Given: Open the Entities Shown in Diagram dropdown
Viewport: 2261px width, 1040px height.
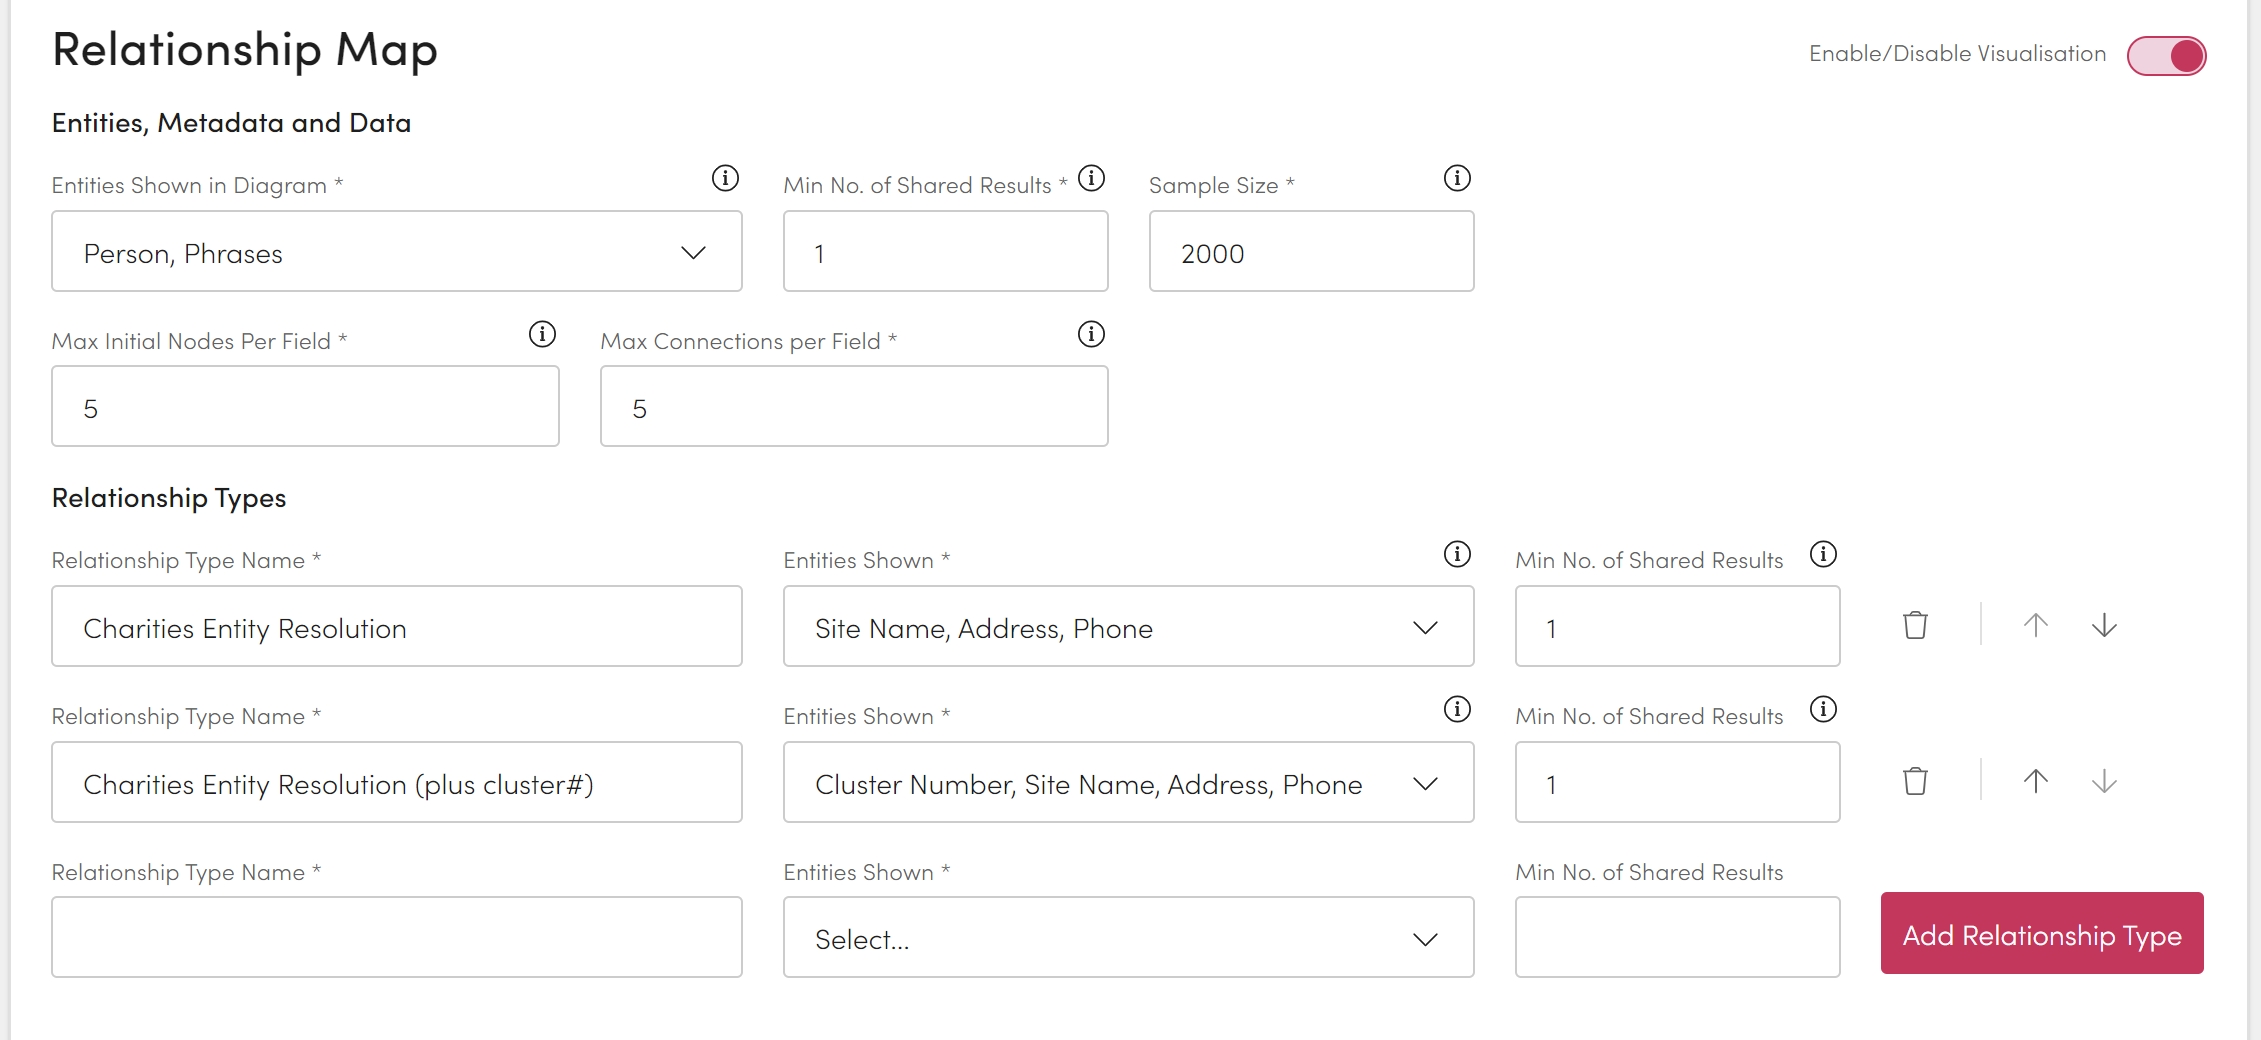Looking at the screenshot, I should click(396, 252).
